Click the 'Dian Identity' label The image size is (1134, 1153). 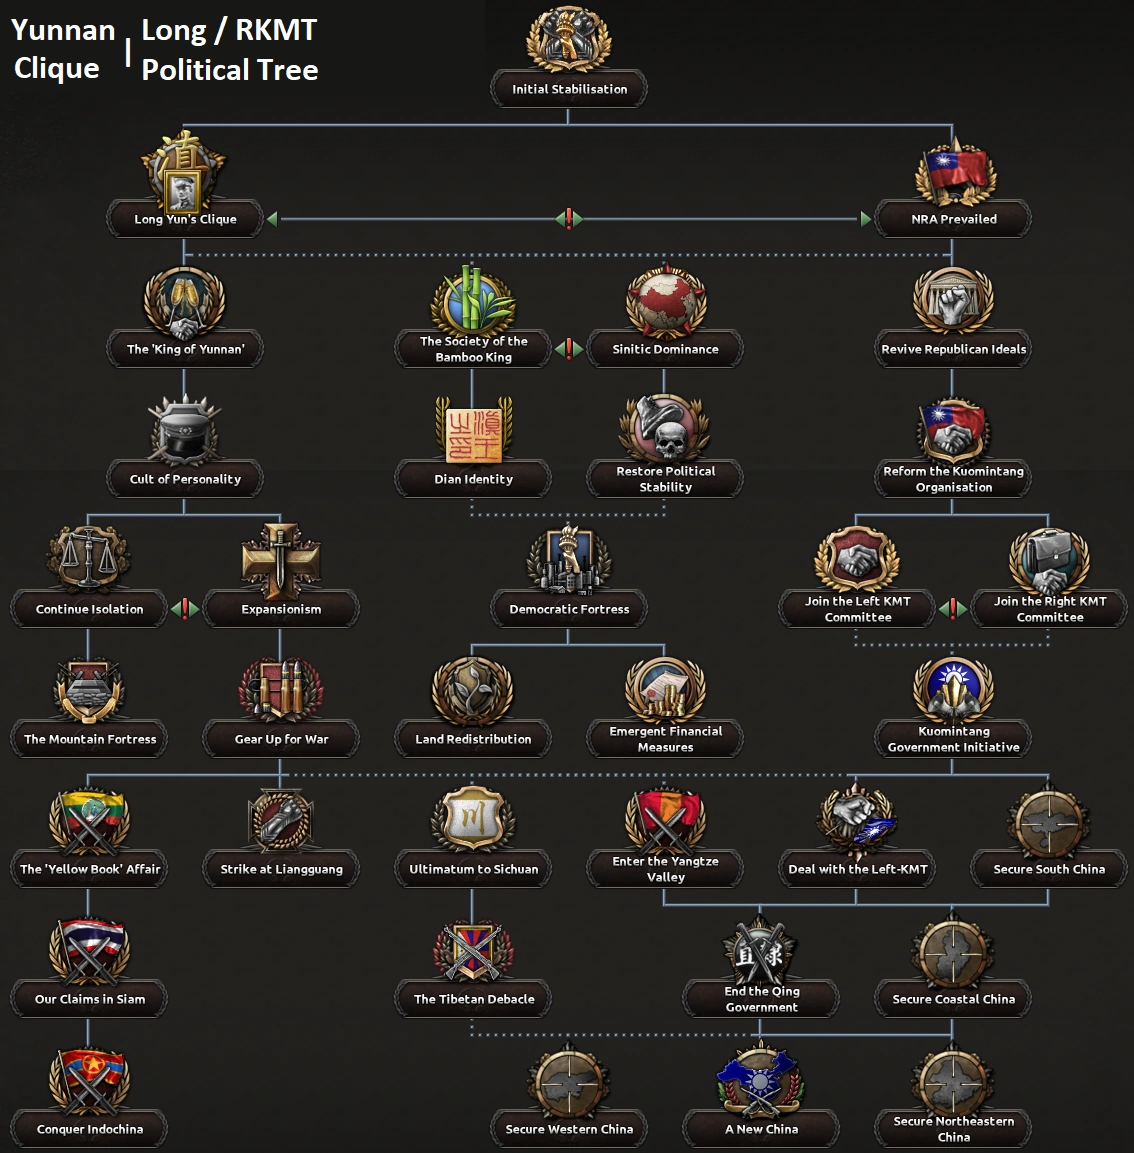pos(473,479)
